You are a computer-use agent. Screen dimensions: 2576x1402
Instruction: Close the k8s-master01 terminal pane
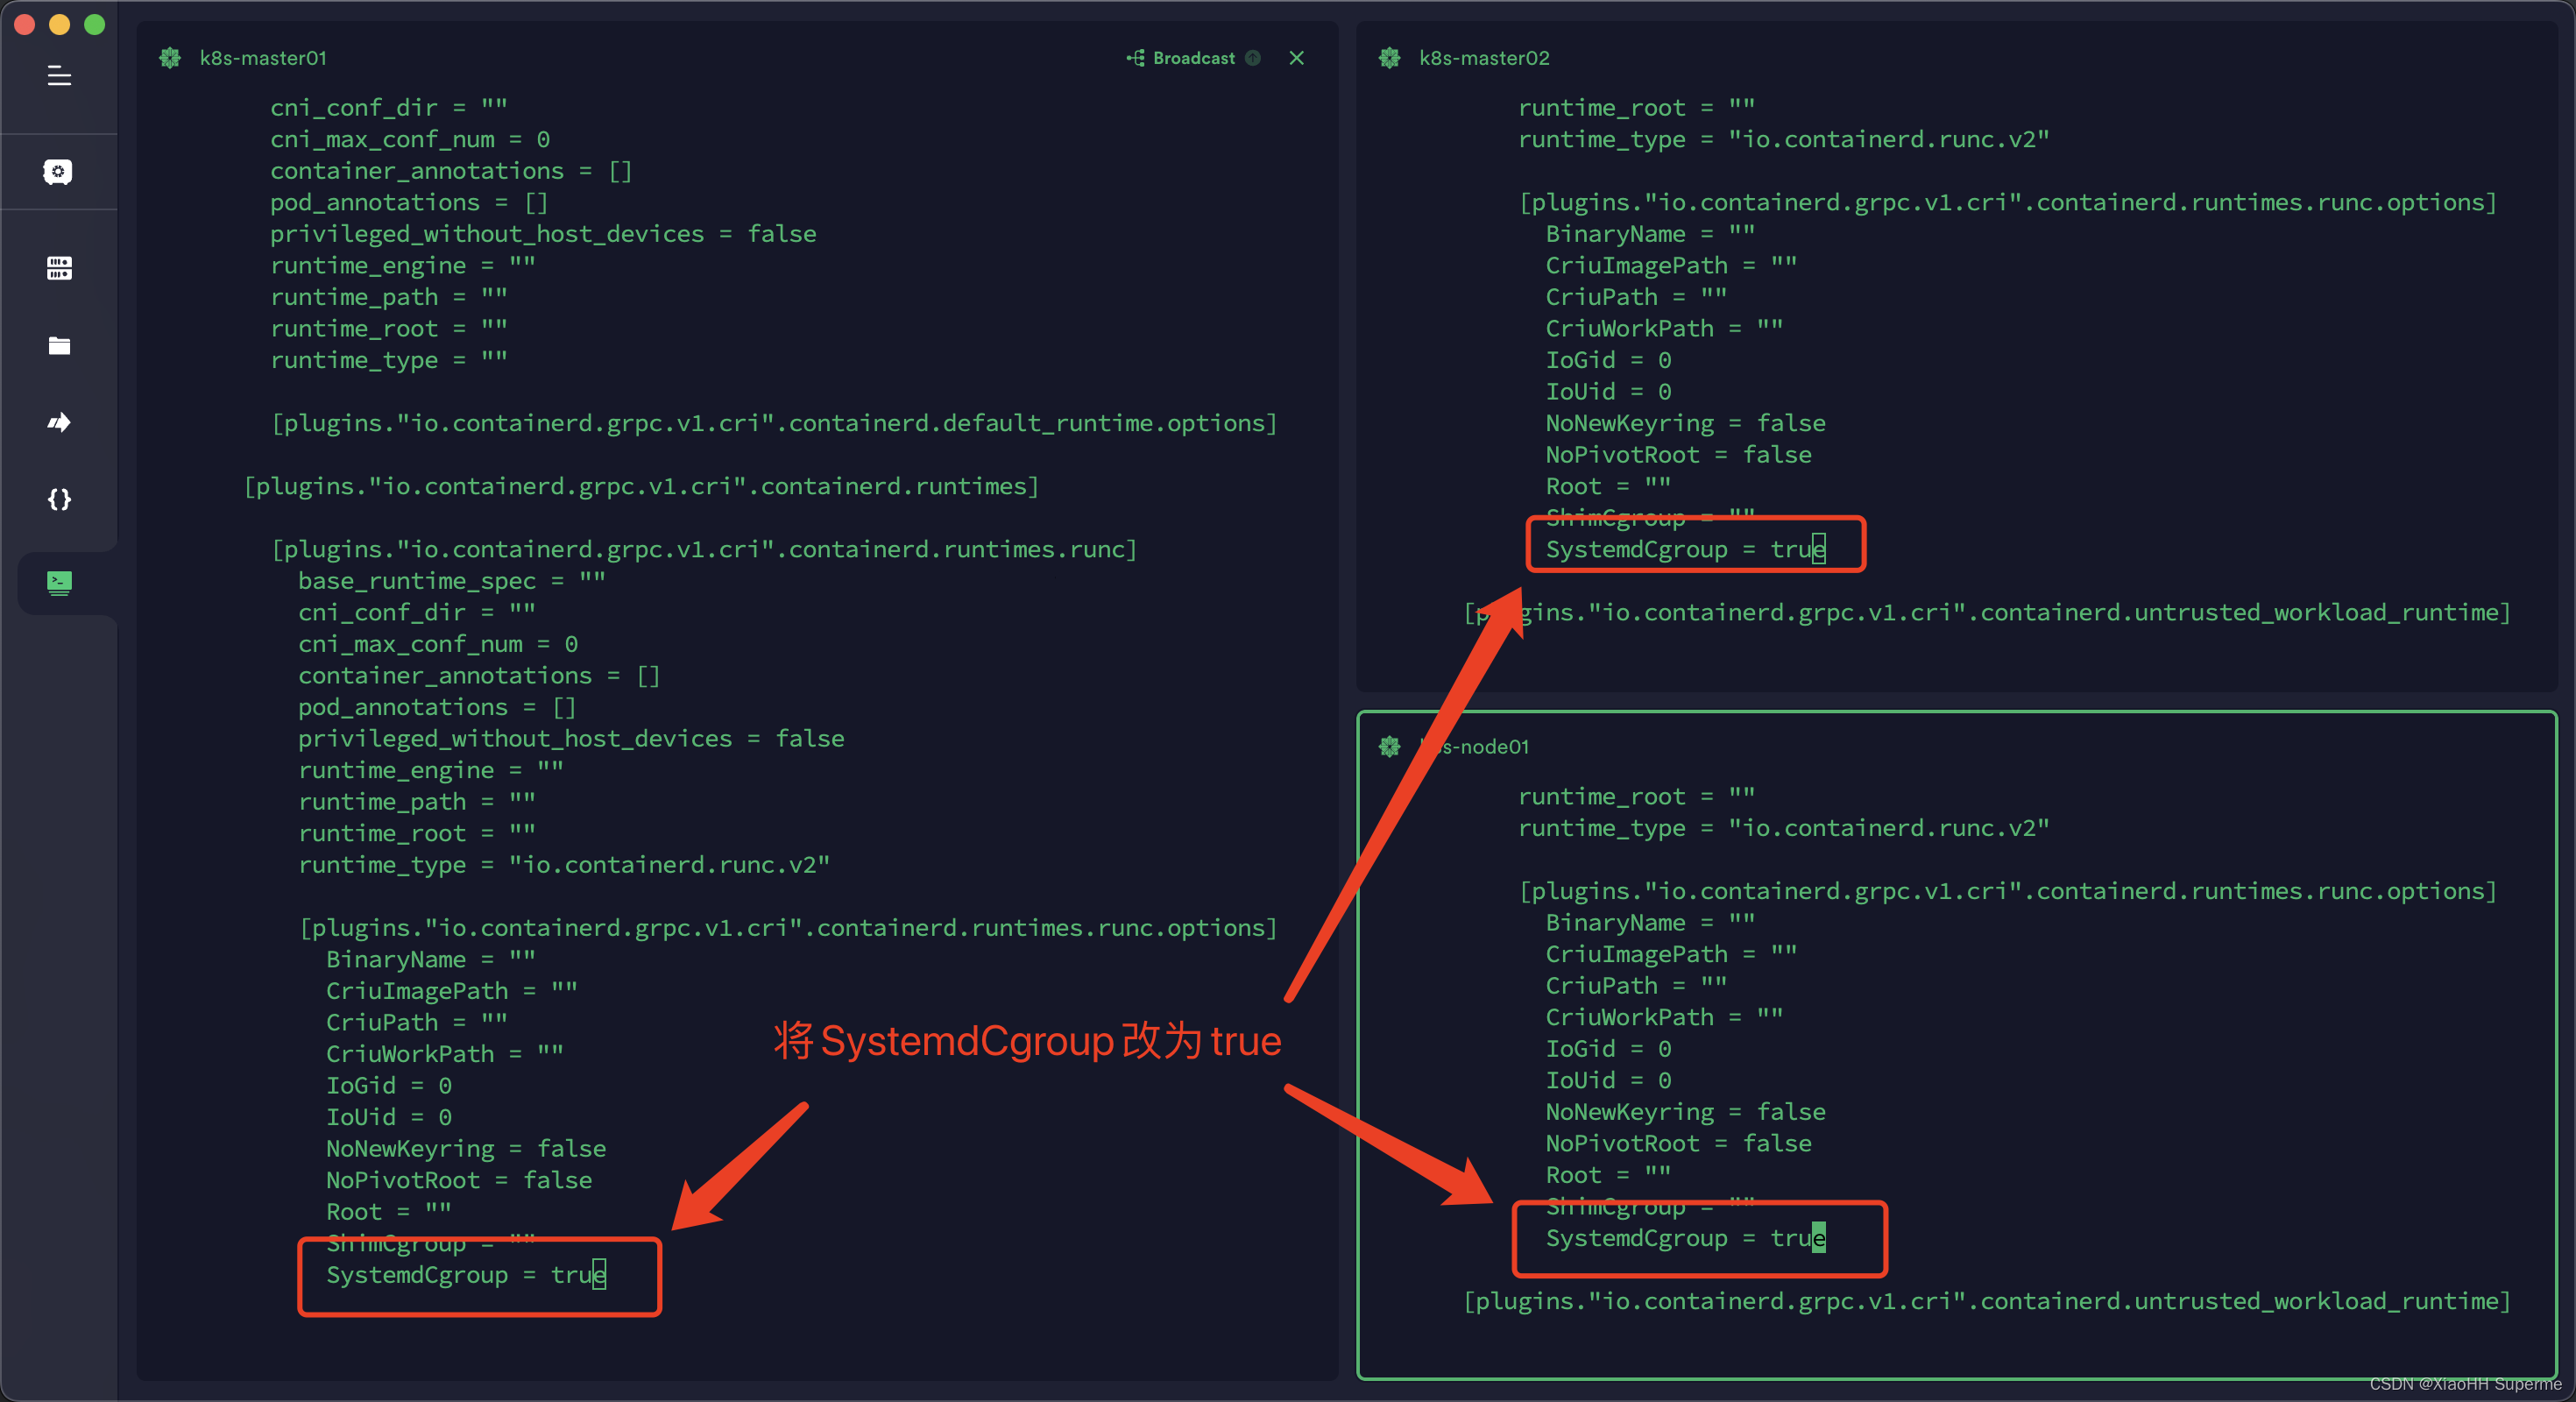[x=1297, y=58]
